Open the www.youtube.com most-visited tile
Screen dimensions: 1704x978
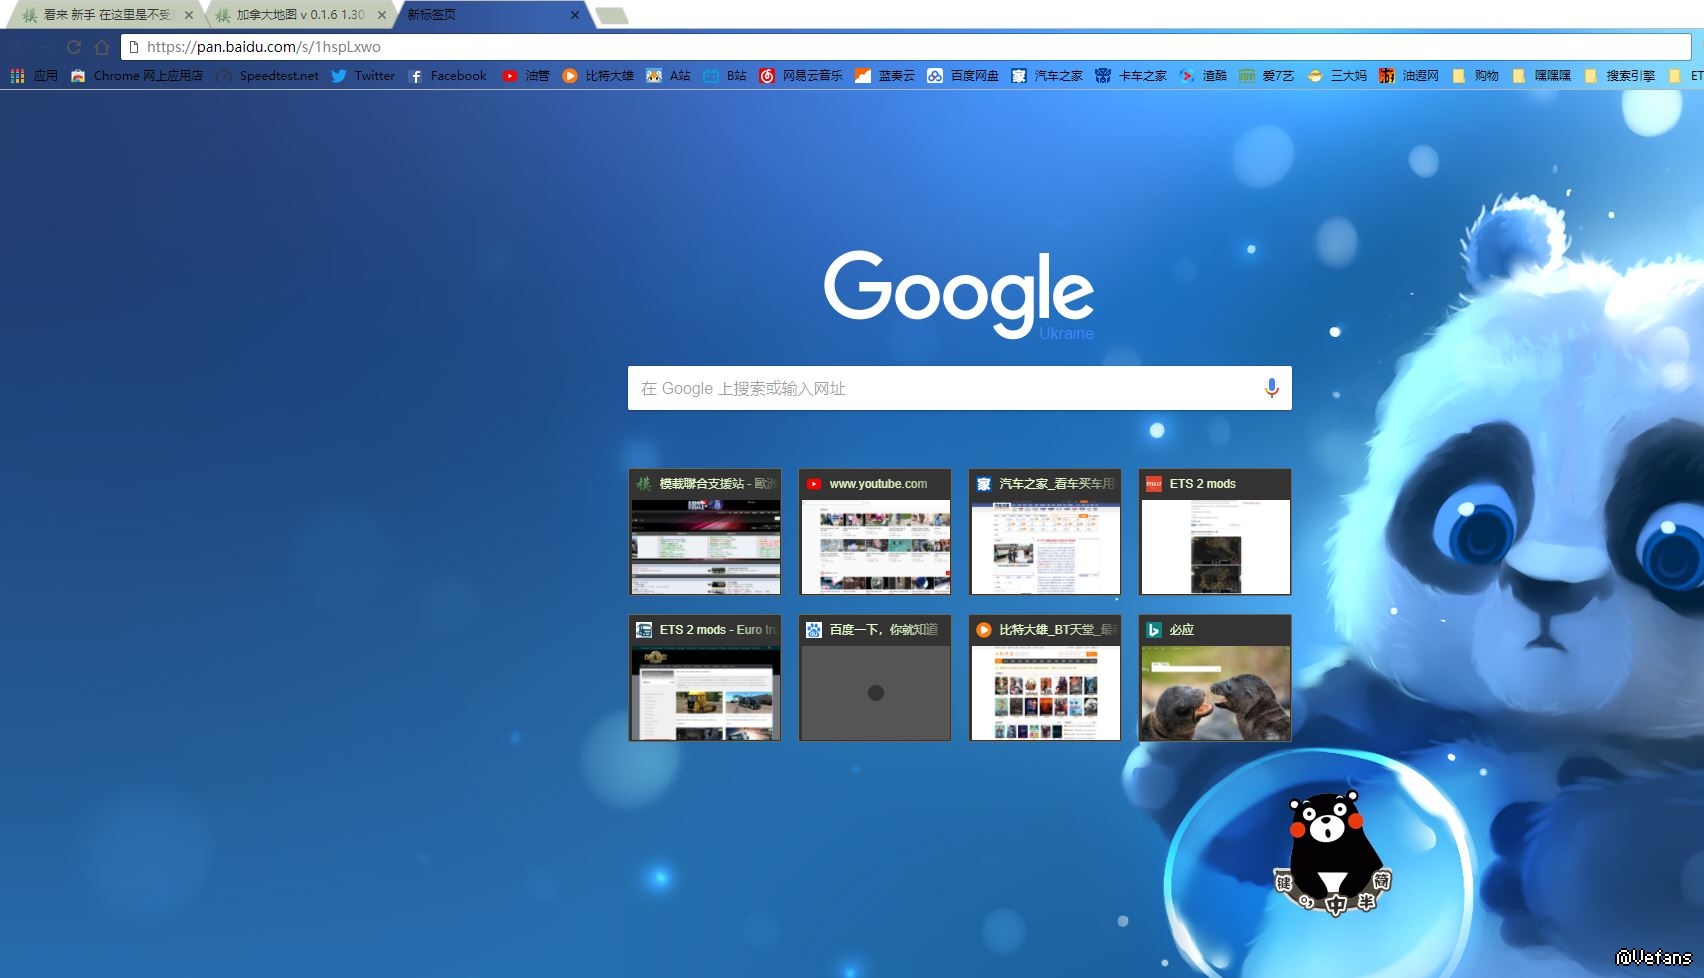[x=875, y=532]
